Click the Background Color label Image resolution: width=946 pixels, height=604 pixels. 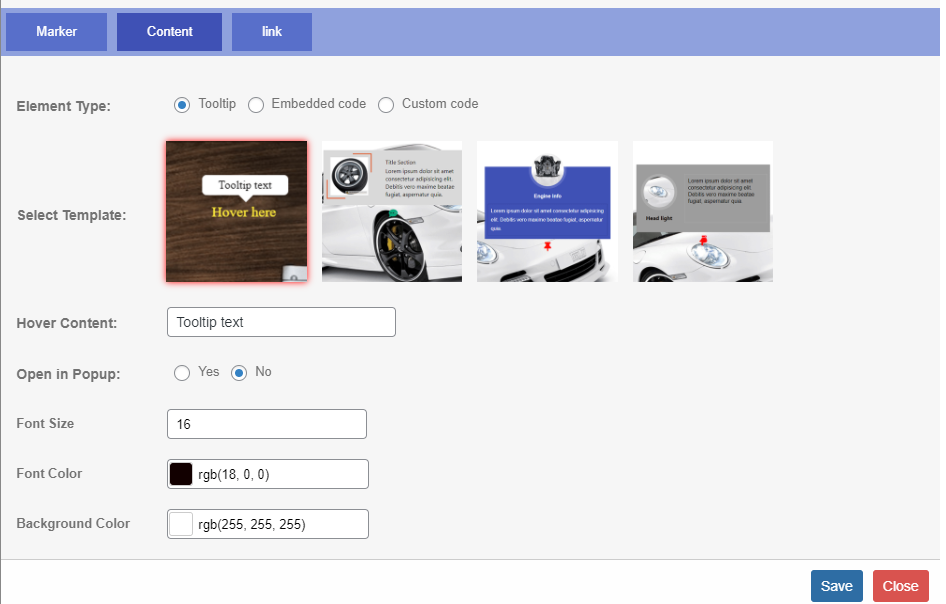(73, 524)
